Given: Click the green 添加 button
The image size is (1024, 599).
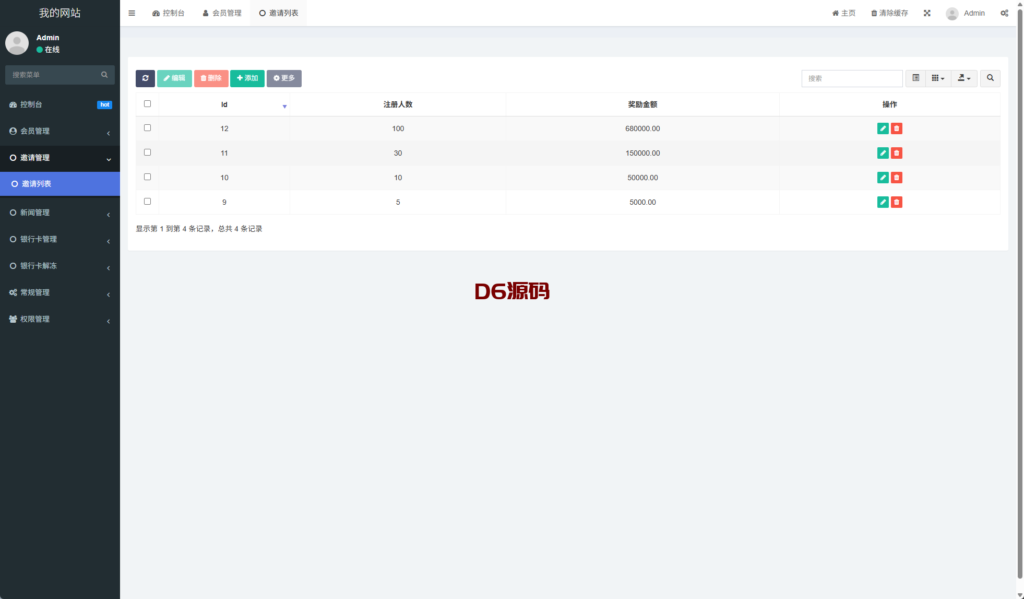Looking at the screenshot, I should (x=247, y=78).
